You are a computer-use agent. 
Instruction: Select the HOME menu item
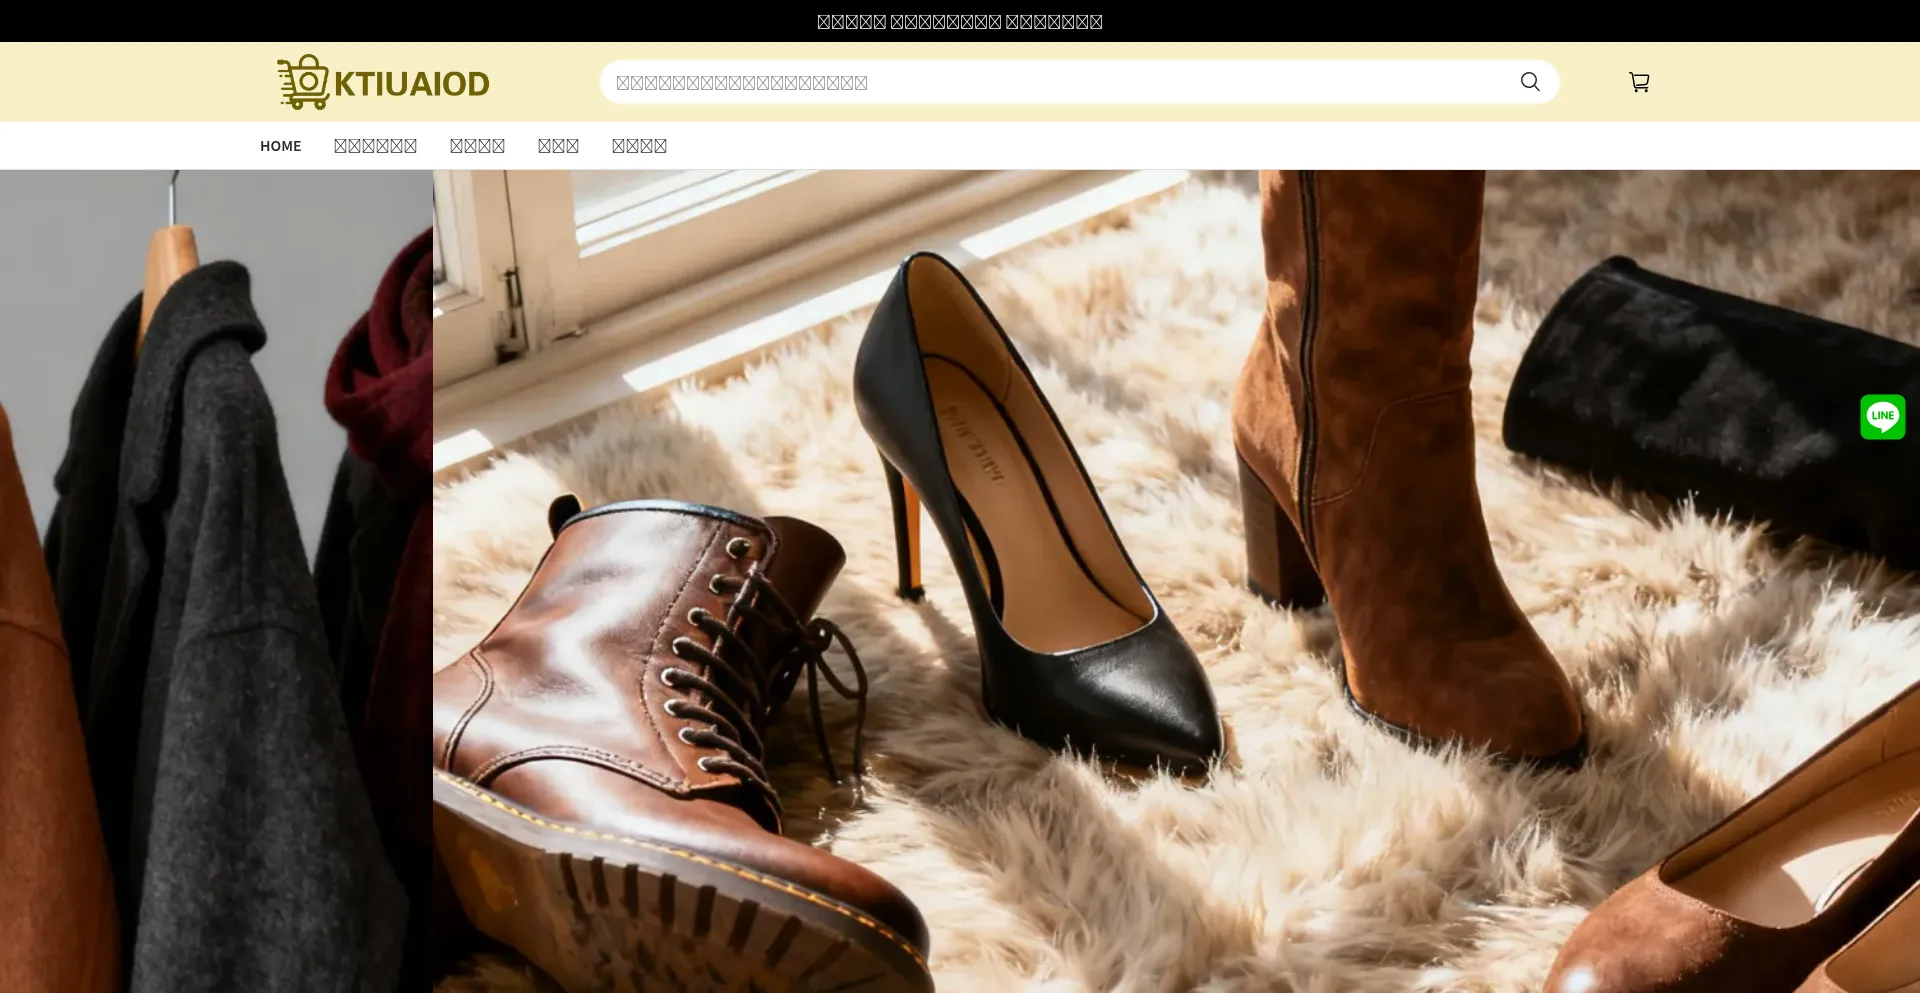pyautogui.click(x=280, y=146)
